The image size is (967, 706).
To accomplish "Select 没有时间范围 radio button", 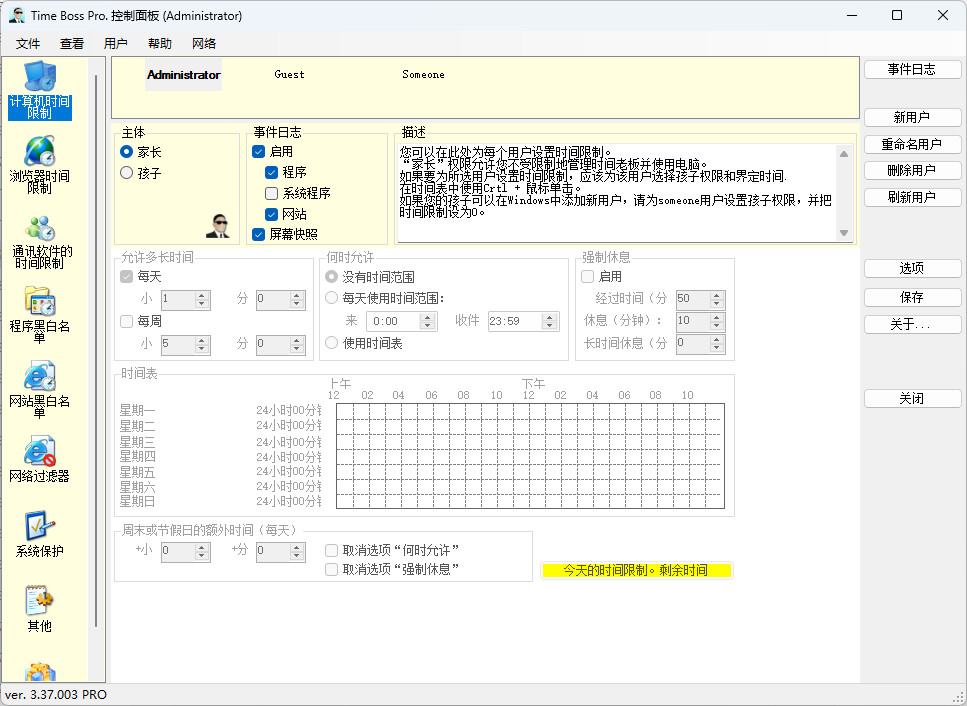I will click(x=331, y=277).
